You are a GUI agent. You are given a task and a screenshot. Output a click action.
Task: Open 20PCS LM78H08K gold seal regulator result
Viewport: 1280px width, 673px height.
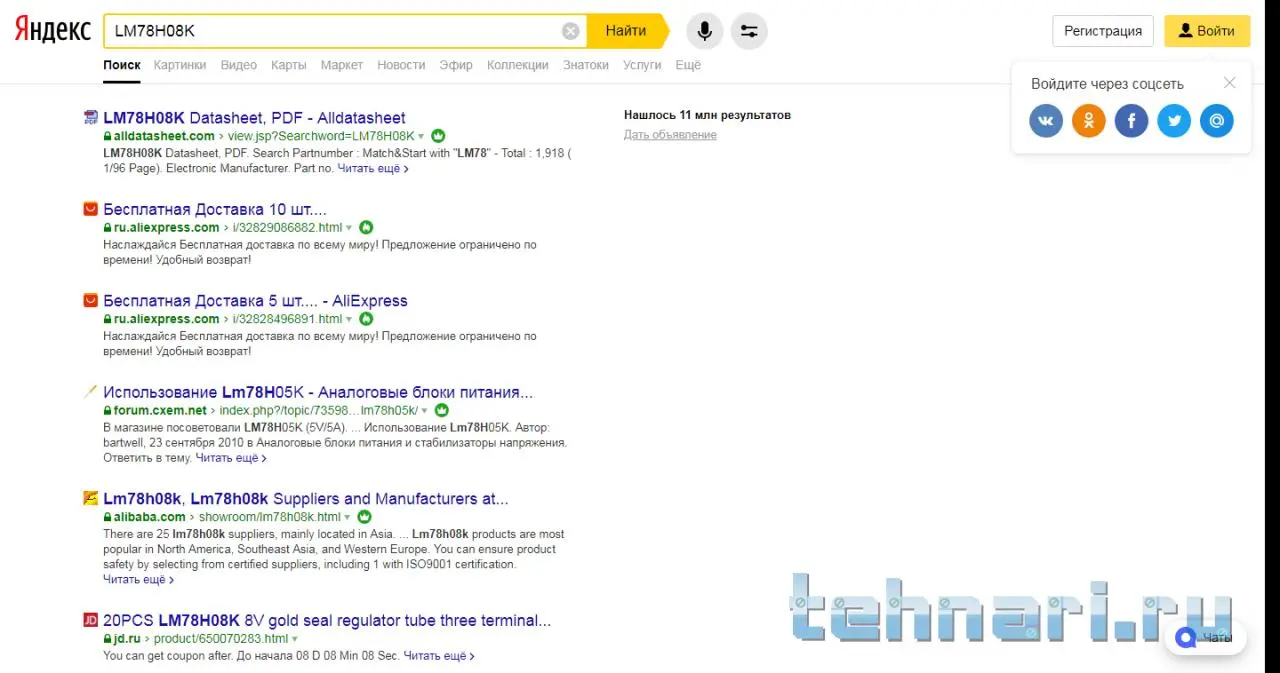327,620
